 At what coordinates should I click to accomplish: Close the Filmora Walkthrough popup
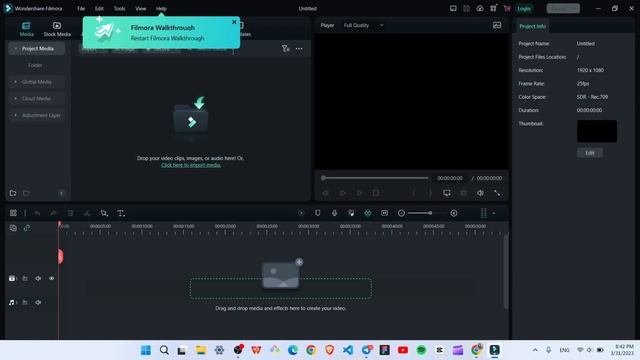[x=234, y=22]
